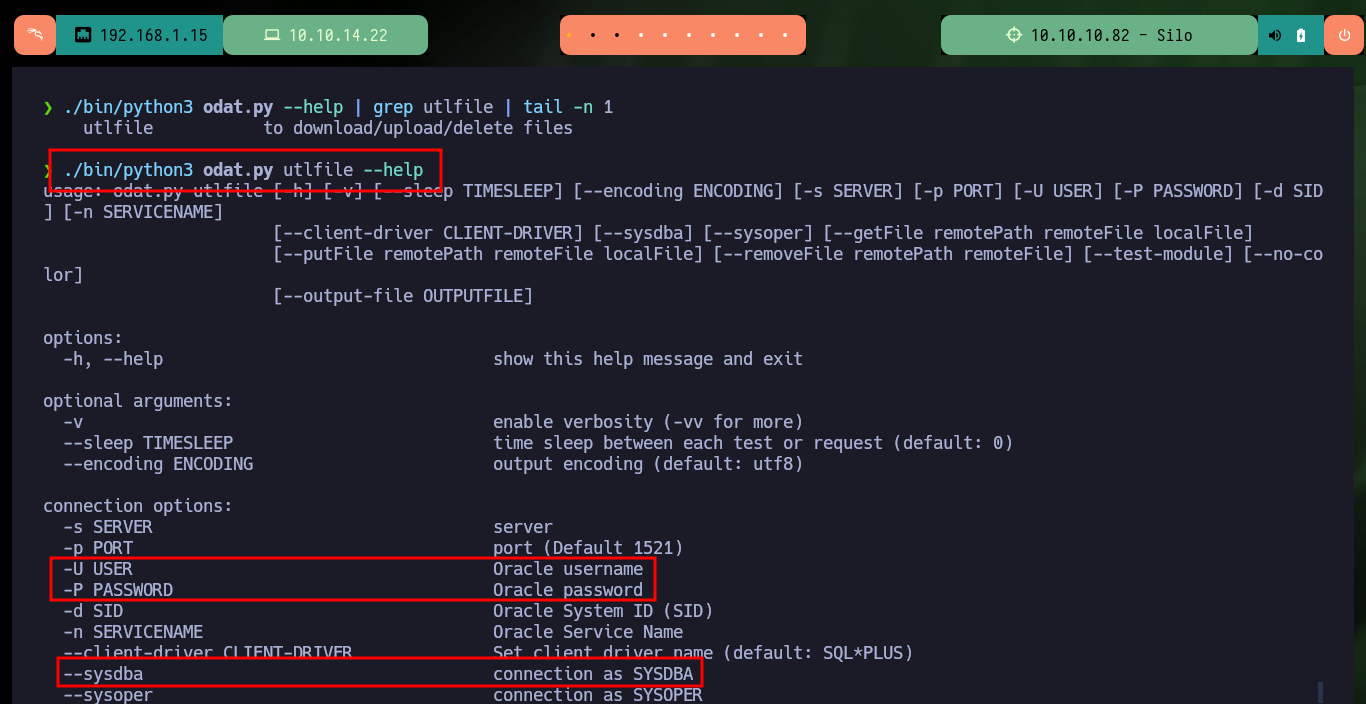Click the laptop icon beside 10.10.14.22
Image resolution: width=1366 pixels, height=704 pixels.
[272, 35]
